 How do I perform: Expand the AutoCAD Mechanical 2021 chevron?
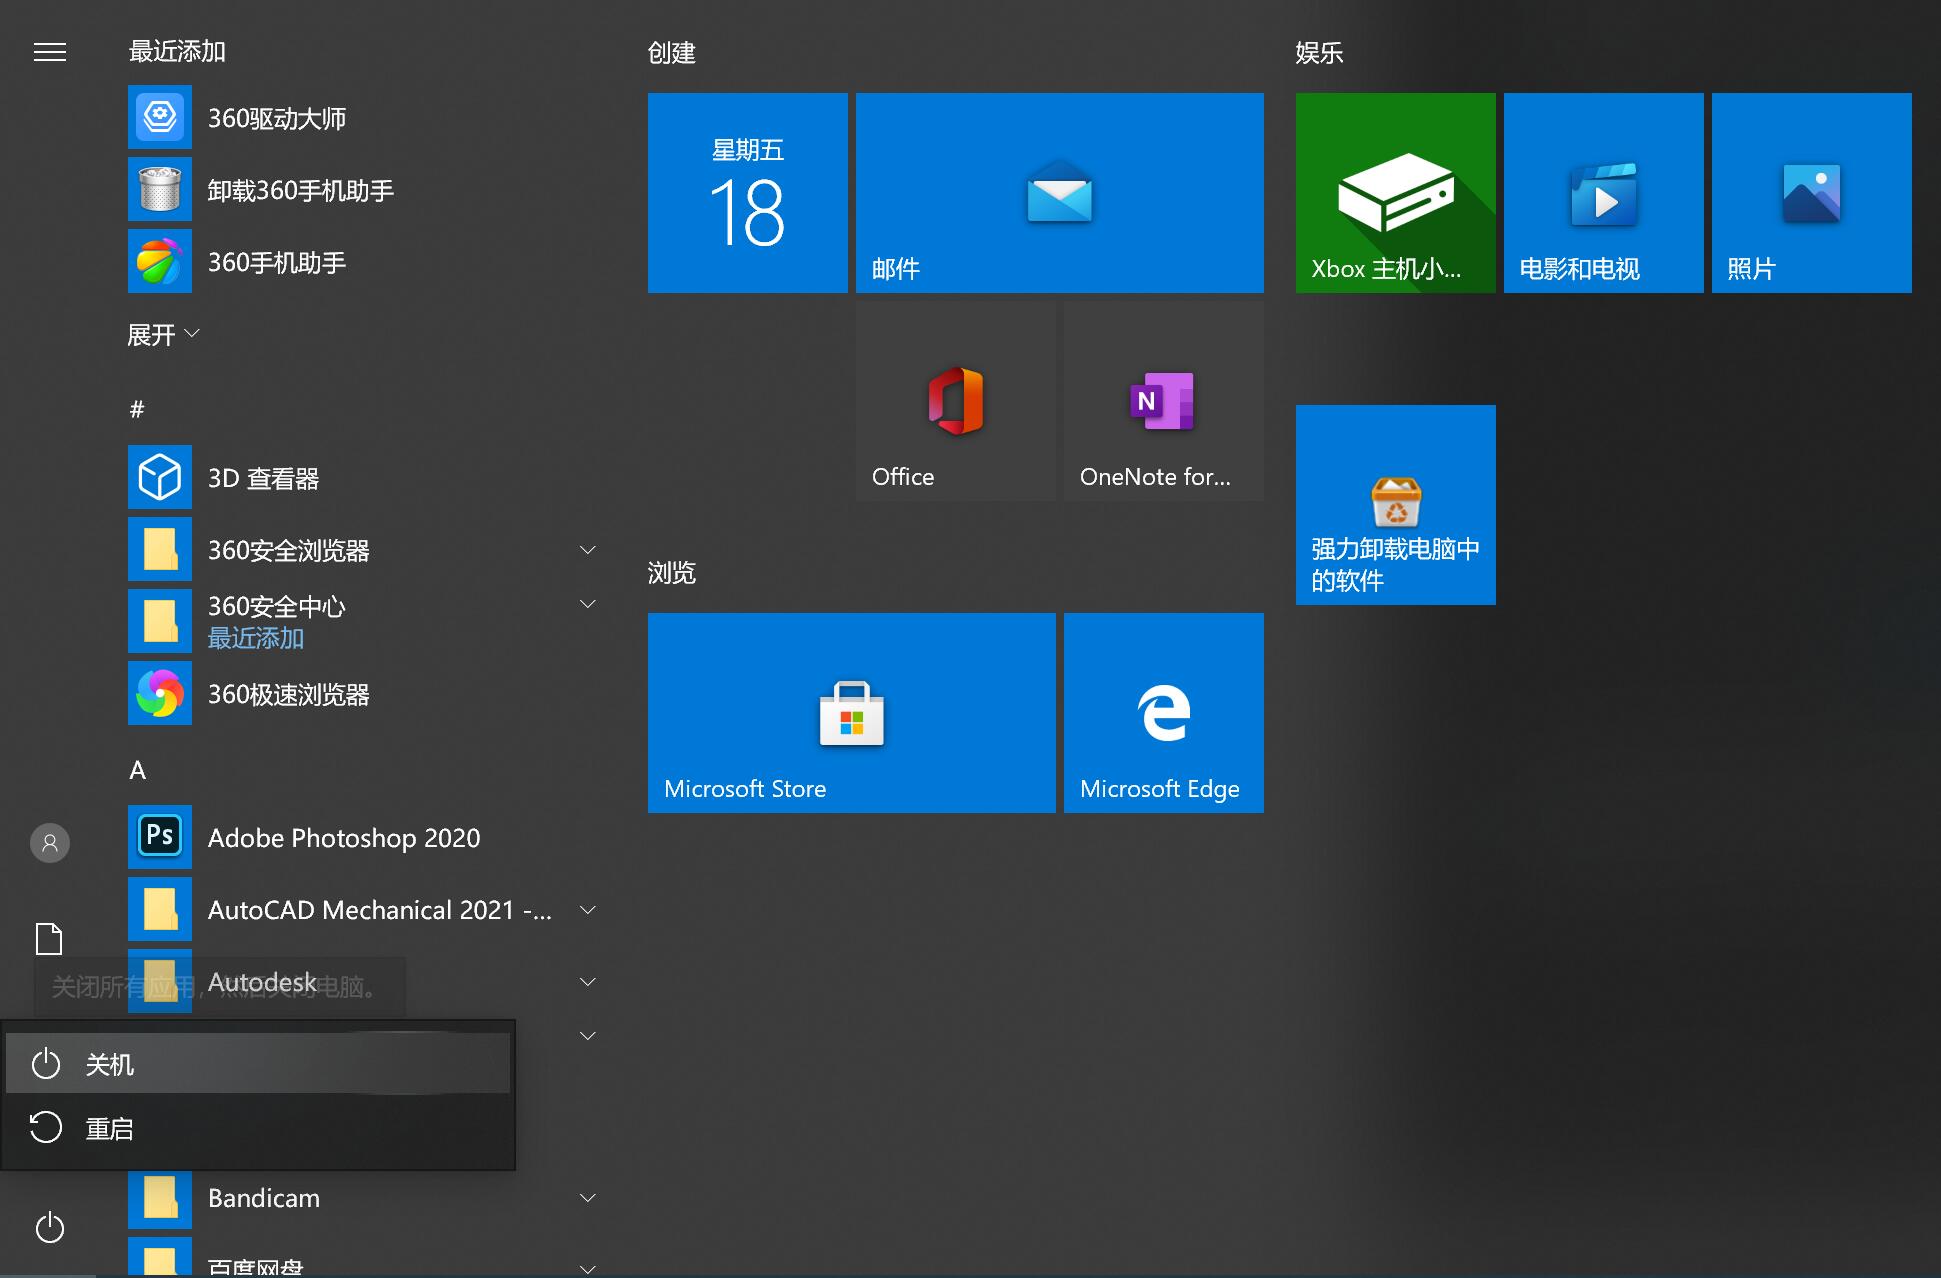coord(588,910)
